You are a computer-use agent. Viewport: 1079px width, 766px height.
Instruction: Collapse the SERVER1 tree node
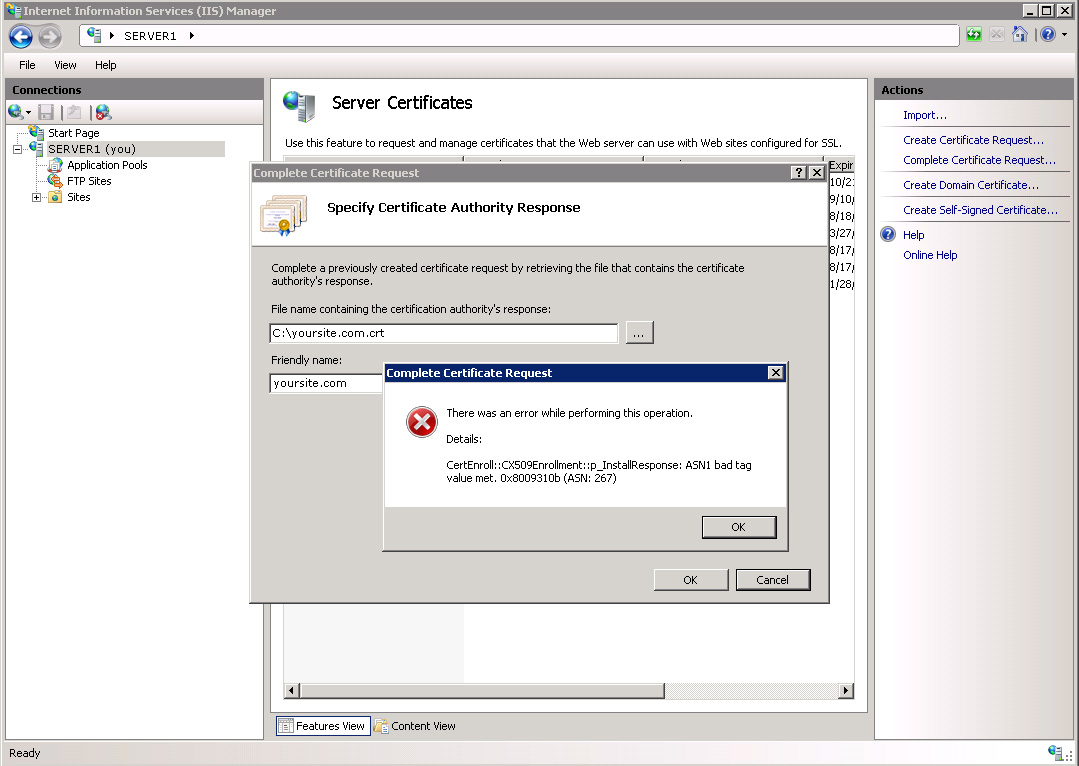(x=18, y=149)
